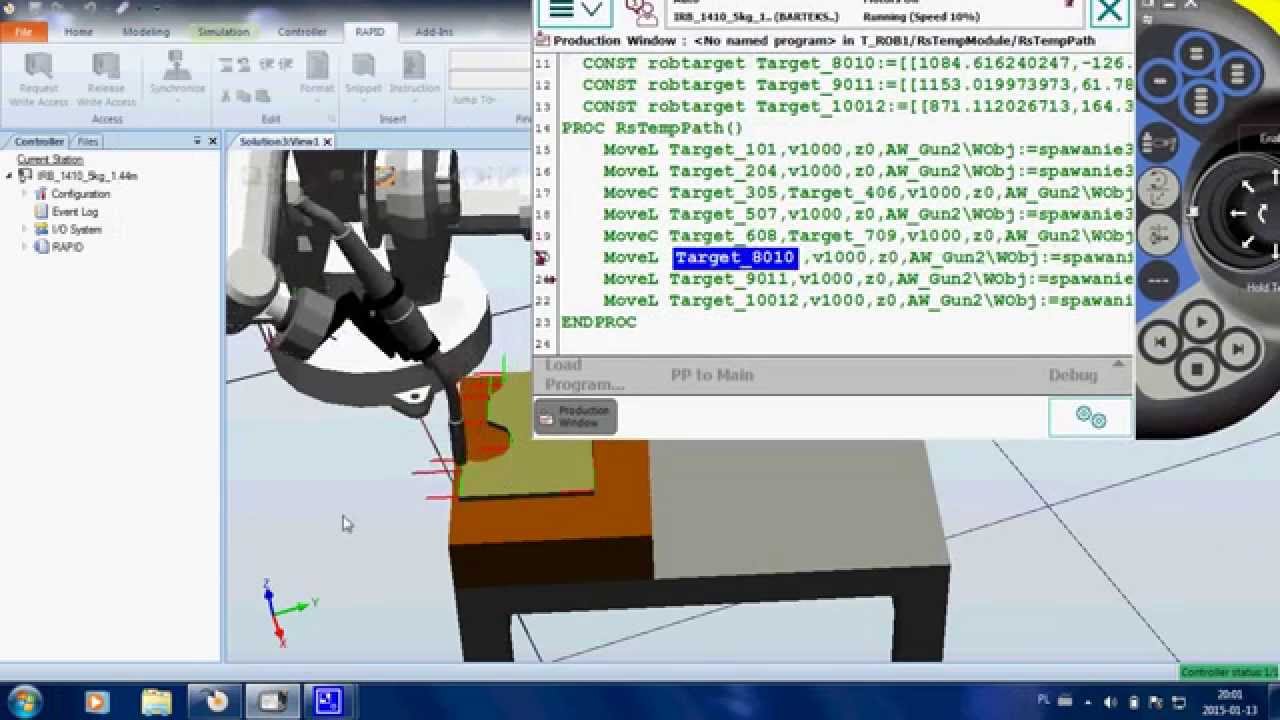Expand the Configuration tree node

[26, 194]
